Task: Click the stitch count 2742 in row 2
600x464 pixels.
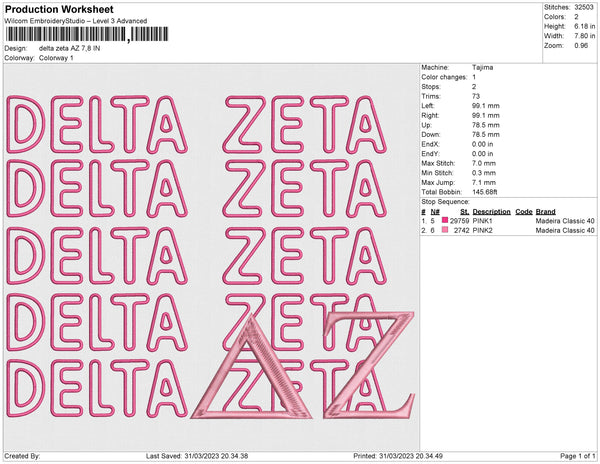Action: (461, 230)
